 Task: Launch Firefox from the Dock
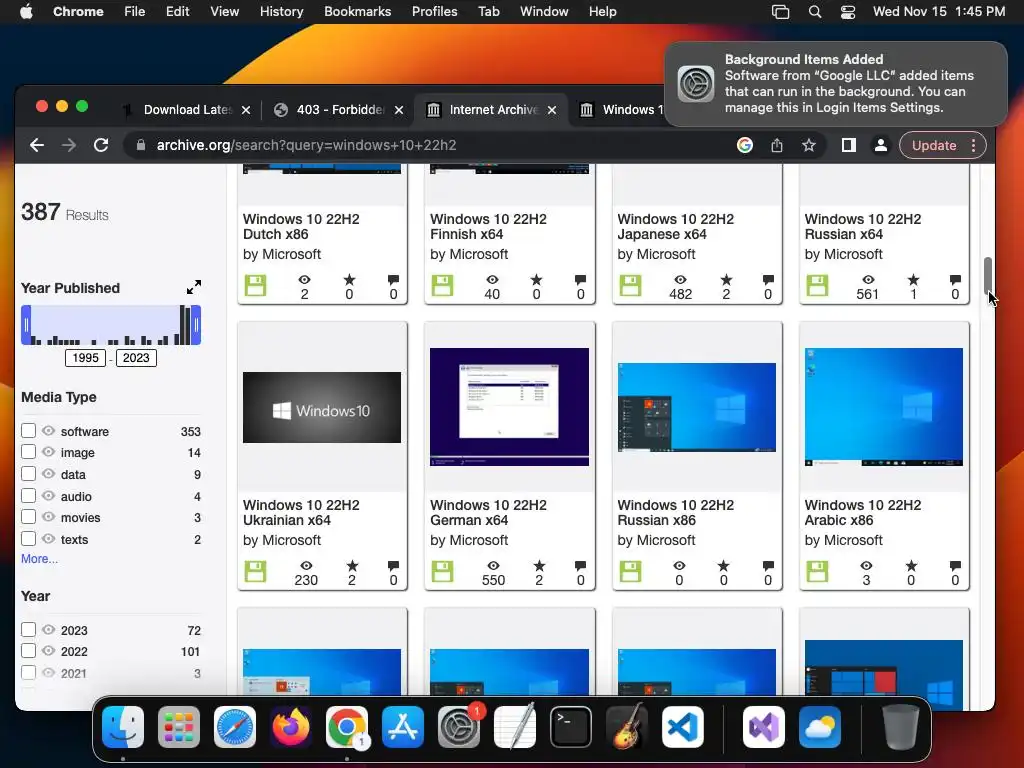[291, 727]
